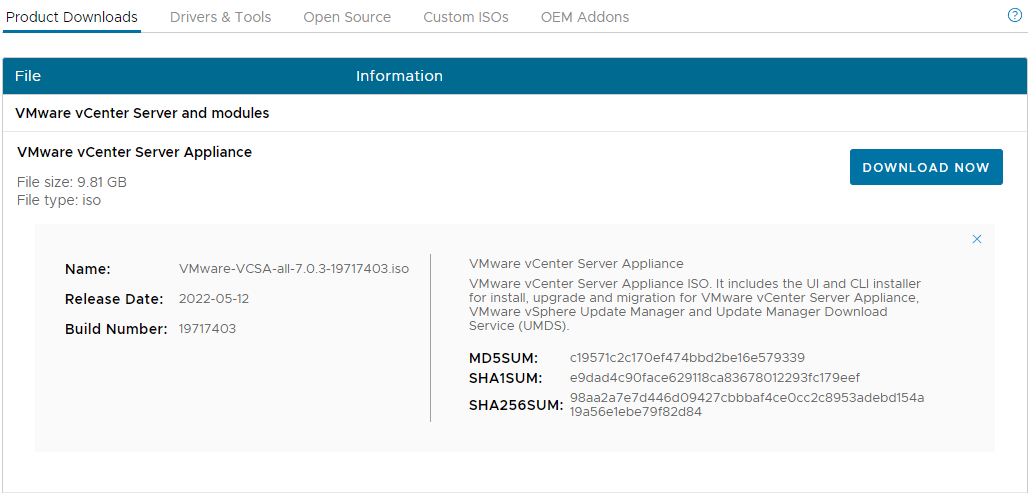The width and height of the screenshot is (1032, 493).
Task: Click the DOWNLOAD NOW button
Action: (x=926, y=167)
